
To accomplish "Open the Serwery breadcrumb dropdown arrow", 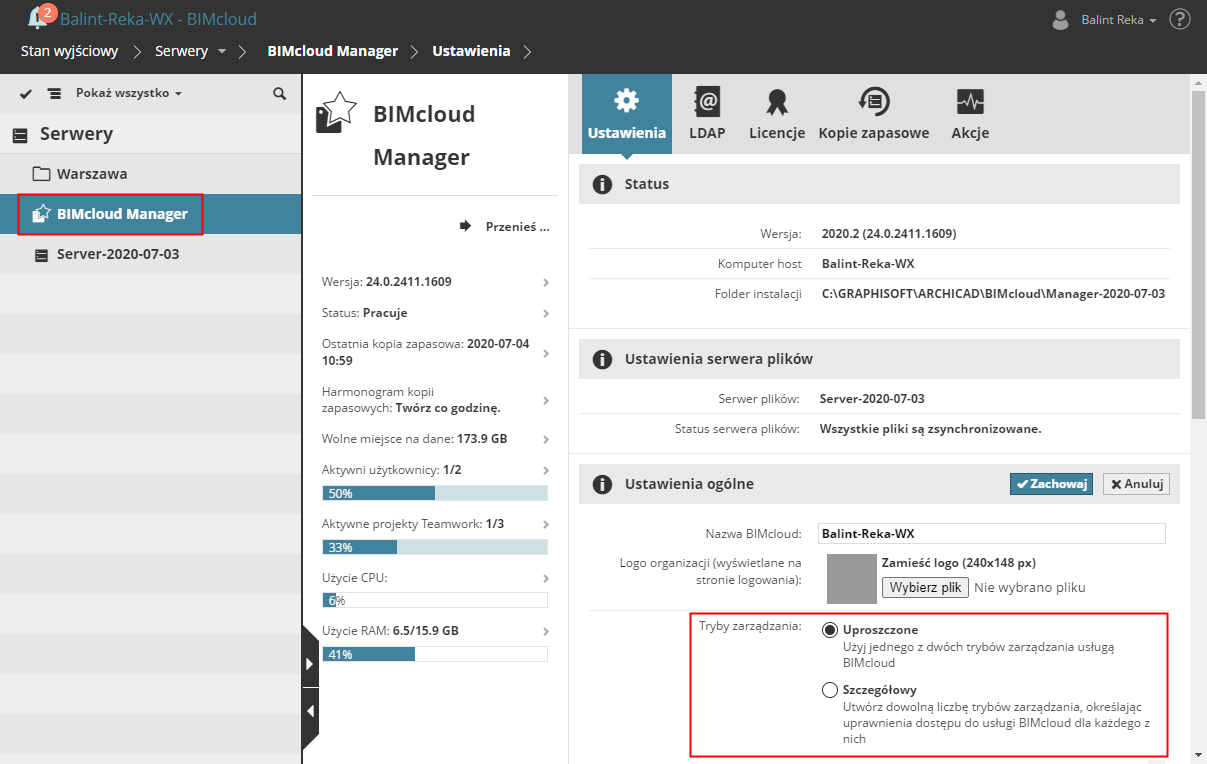I will tap(222, 51).
